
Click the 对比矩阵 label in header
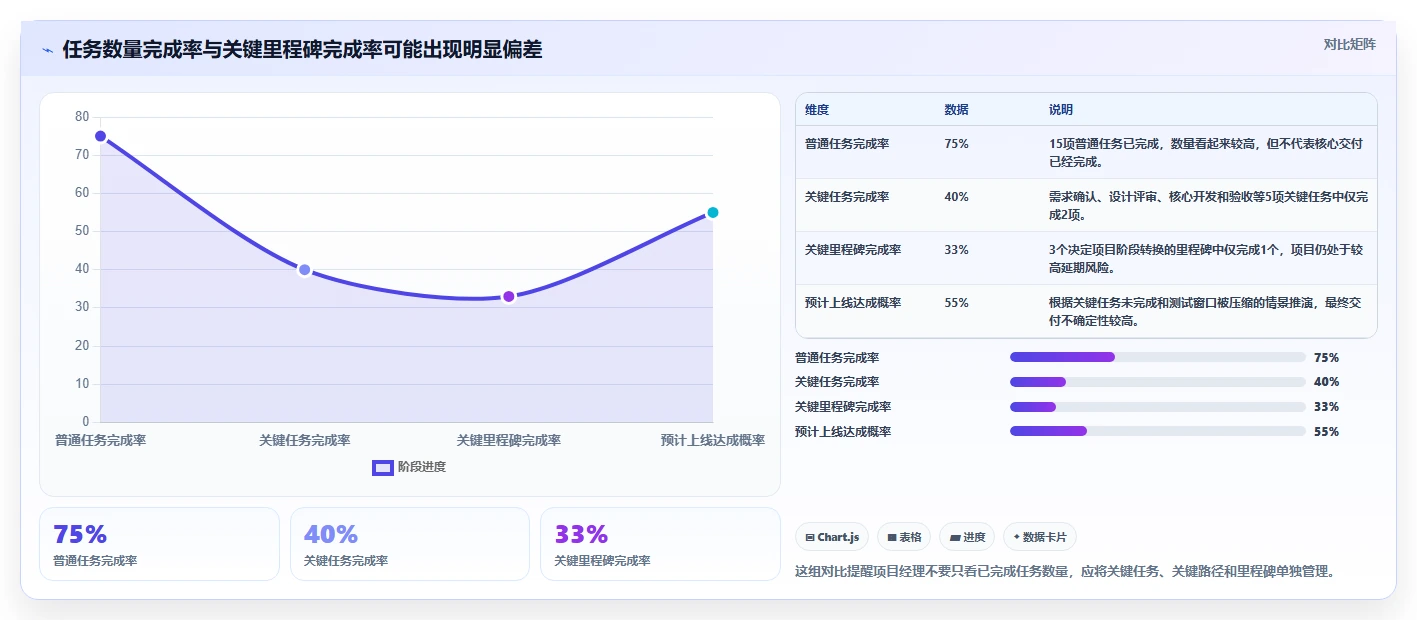pyautogui.click(x=1349, y=44)
